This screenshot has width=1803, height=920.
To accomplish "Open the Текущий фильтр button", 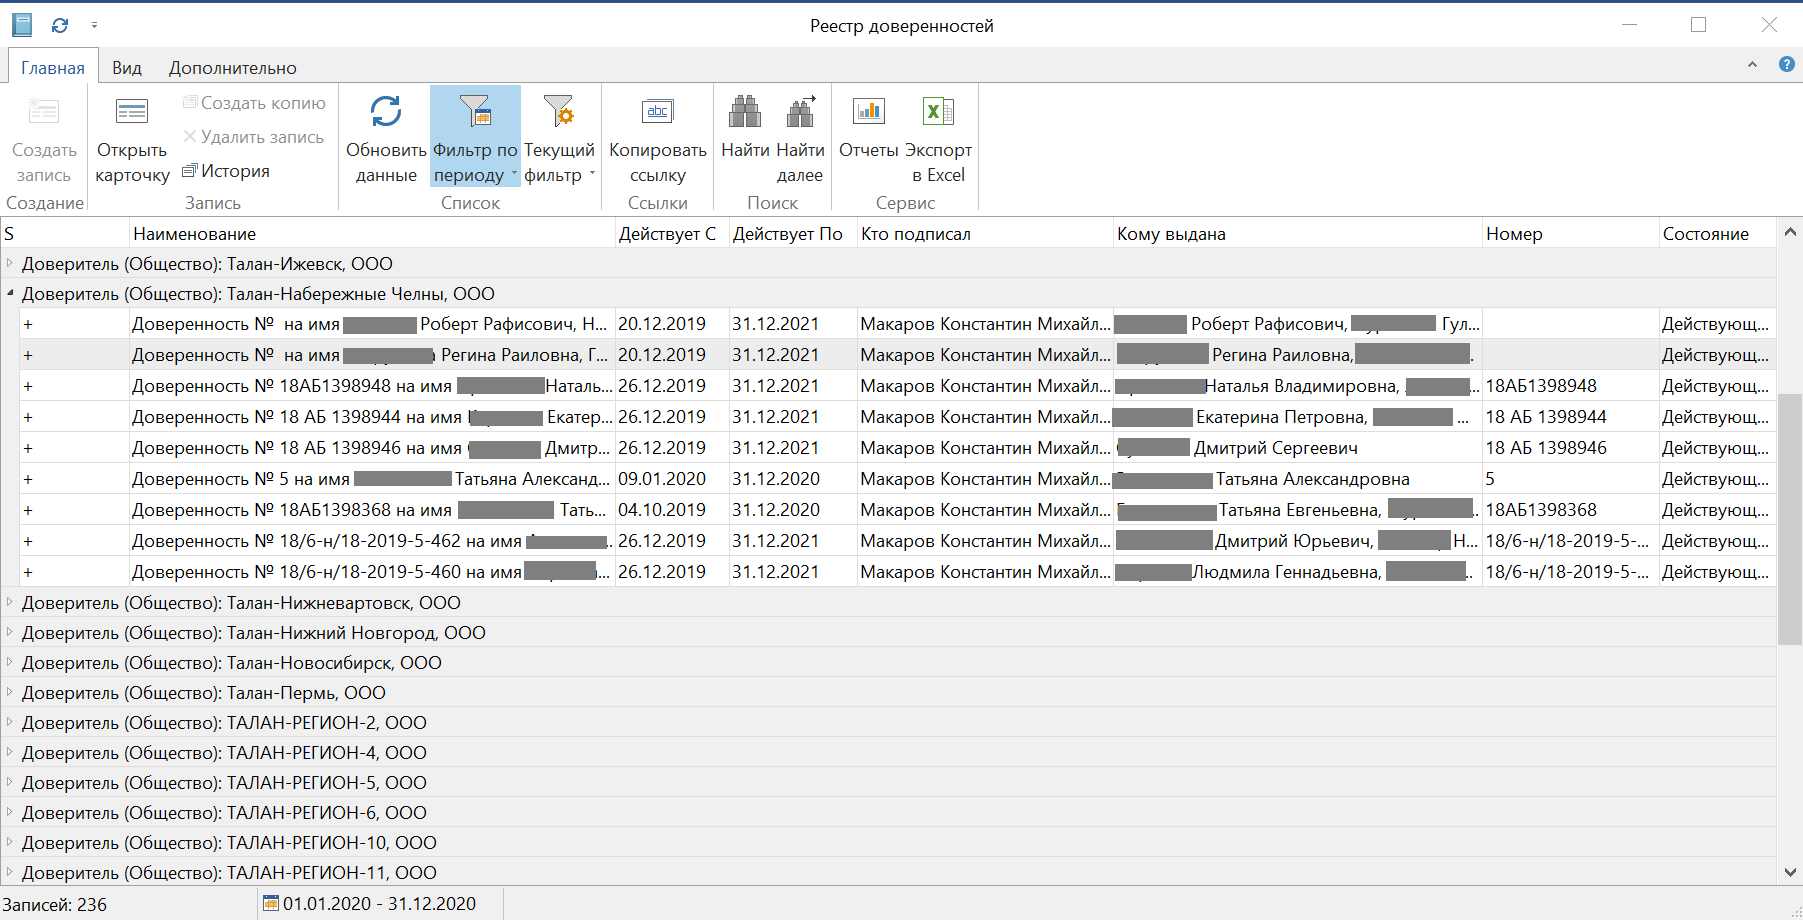I will [559, 137].
